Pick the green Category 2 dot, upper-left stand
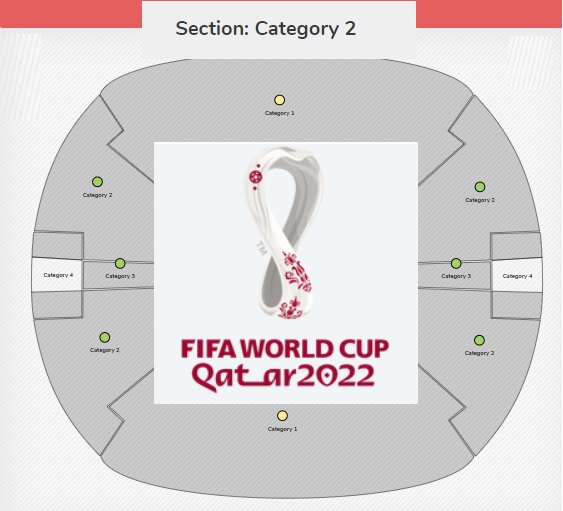The height and width of the screenshot is (511, 563). 97,182
